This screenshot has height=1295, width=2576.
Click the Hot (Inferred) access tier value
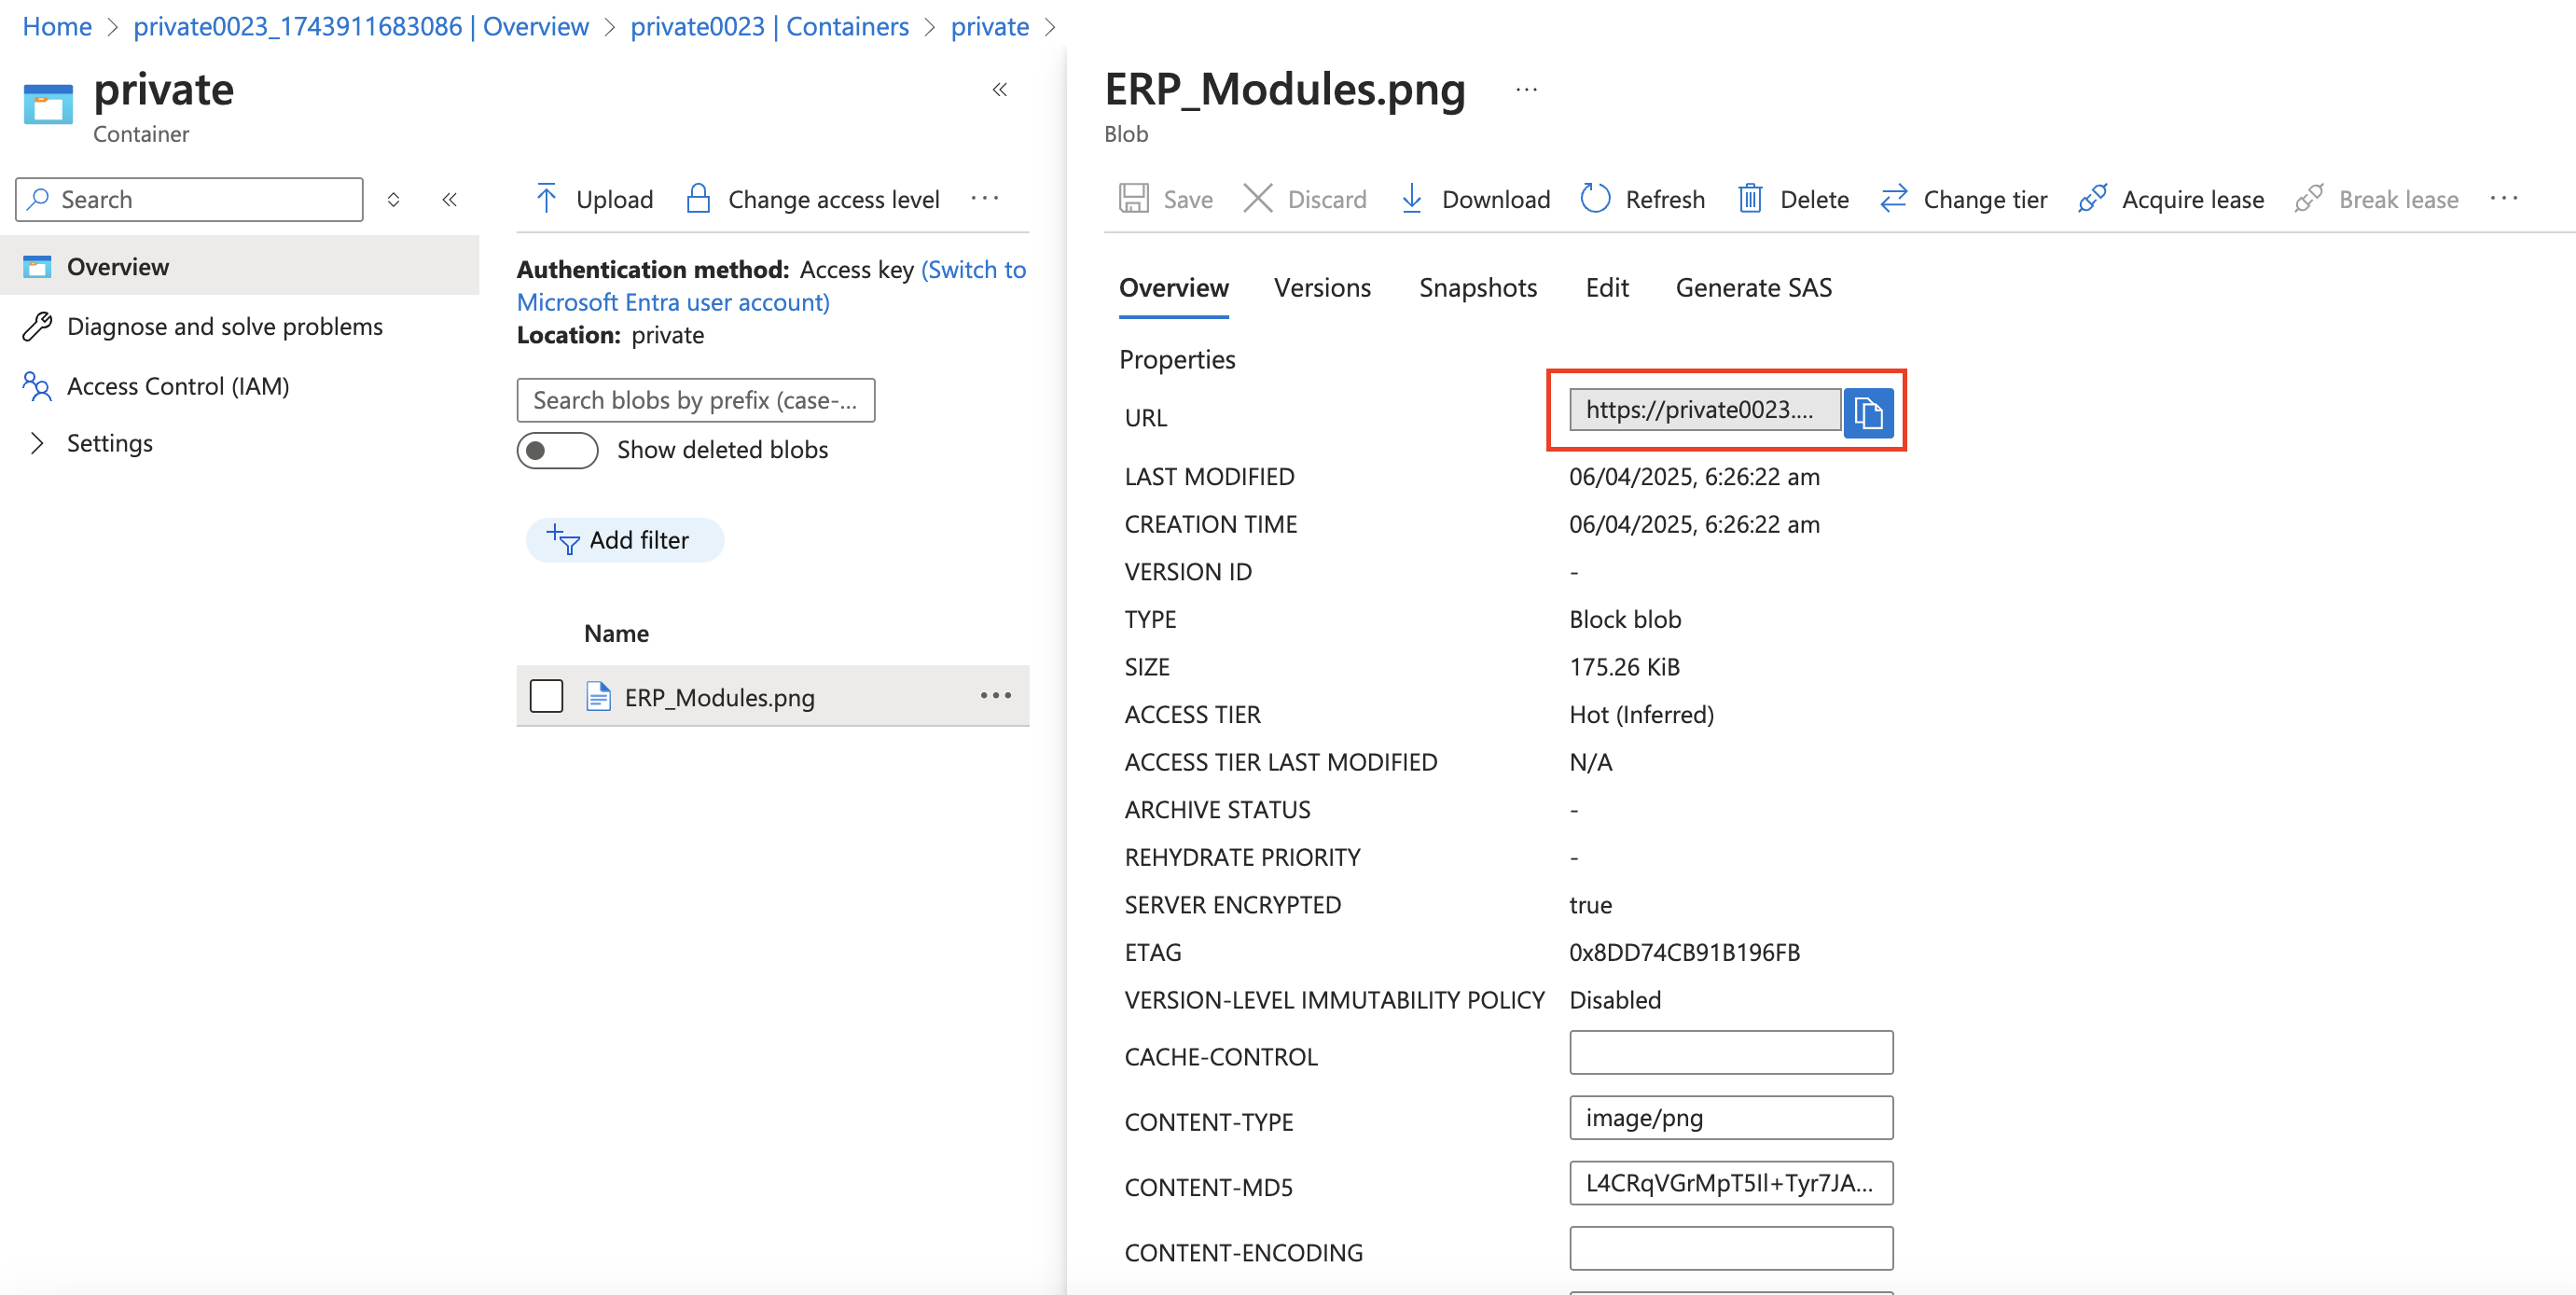click(1641, 714)
